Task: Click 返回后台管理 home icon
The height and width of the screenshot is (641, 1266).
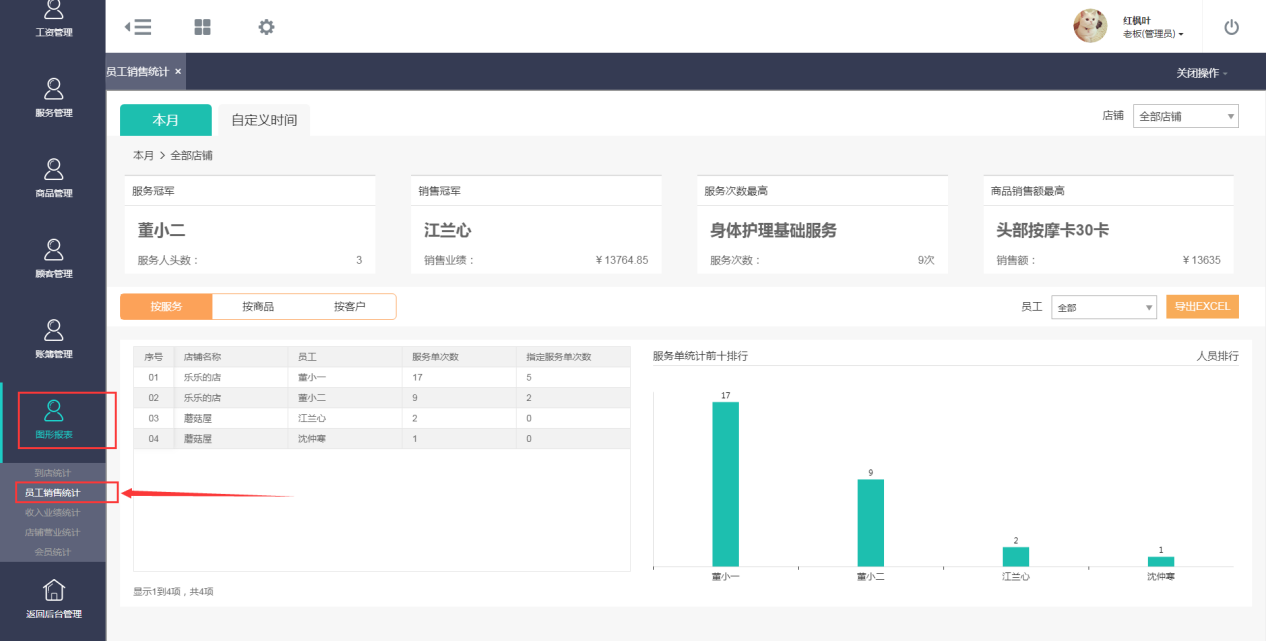Action: tap(54, 590)
